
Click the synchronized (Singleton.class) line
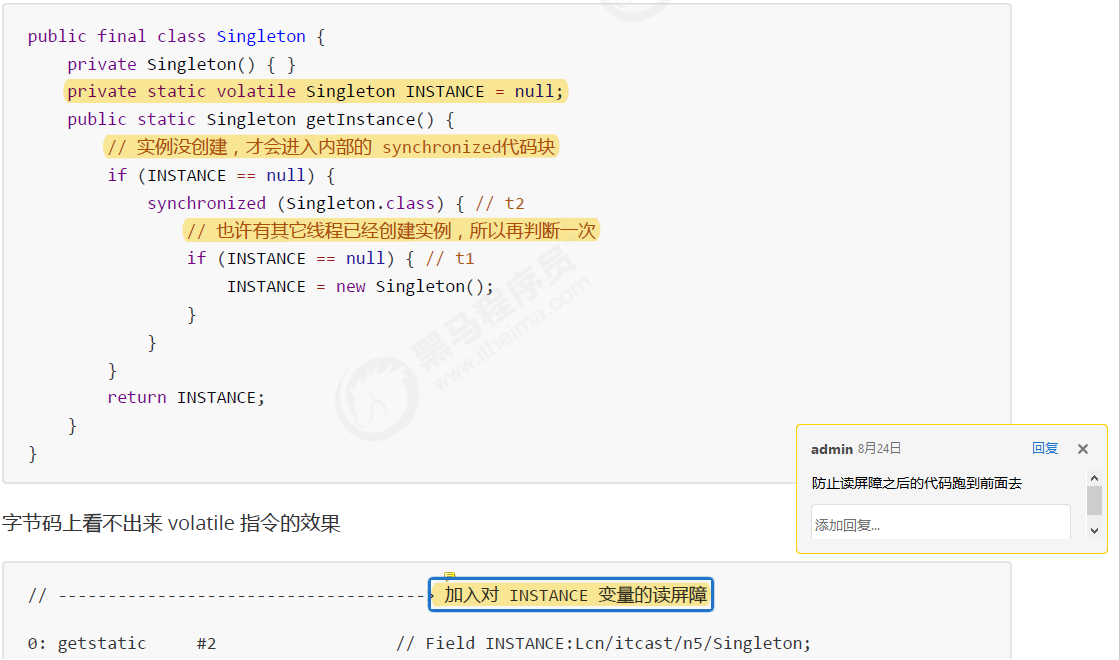coord(336,204)
